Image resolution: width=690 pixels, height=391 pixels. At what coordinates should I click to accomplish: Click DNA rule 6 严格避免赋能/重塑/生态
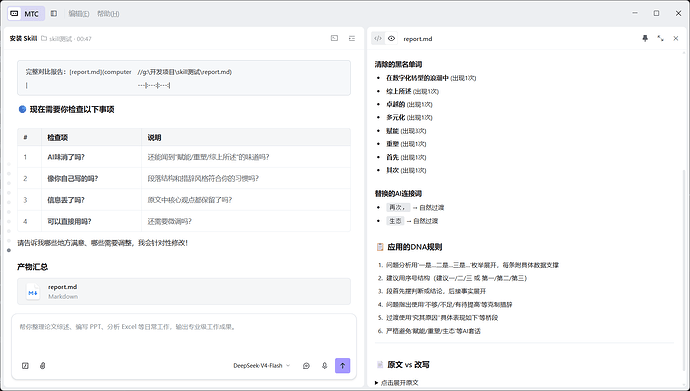click(433, 331)
